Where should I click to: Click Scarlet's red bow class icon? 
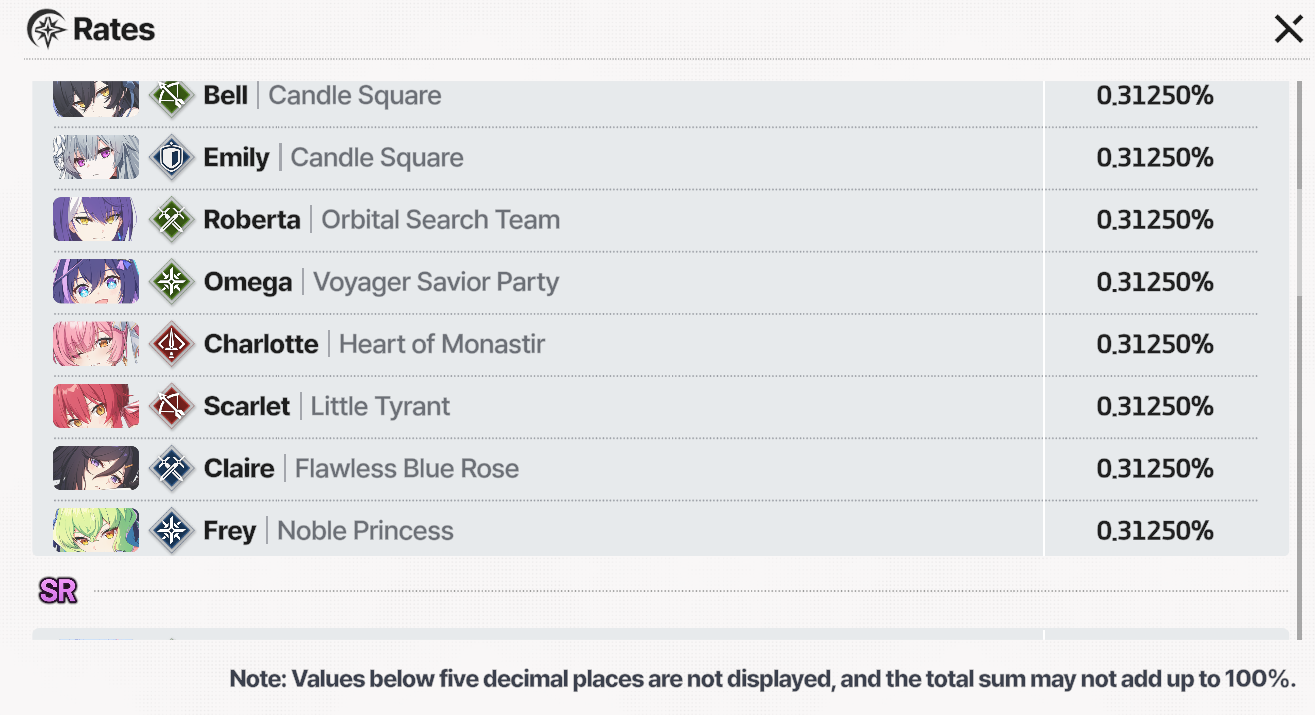click(172, 406)
